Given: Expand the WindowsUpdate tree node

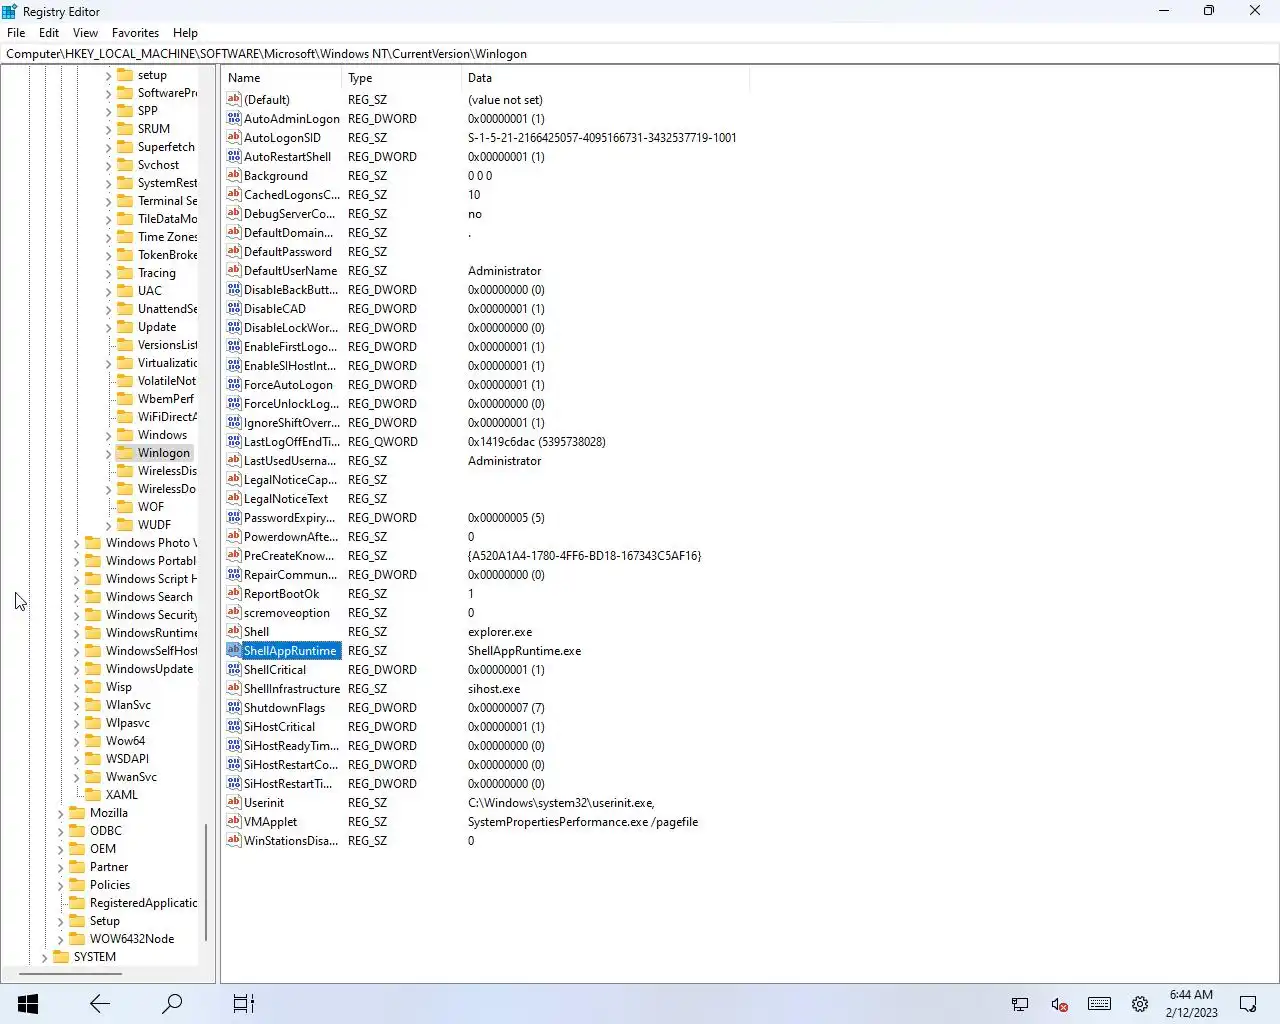Looking at the screenshot, I should click(x=76, y=669).
